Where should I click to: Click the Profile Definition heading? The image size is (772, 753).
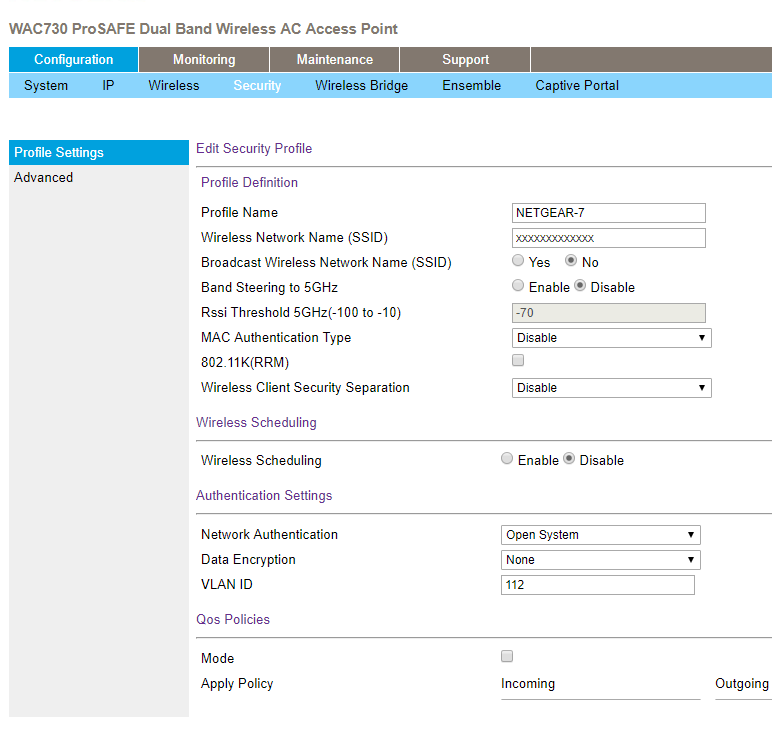pos(250,183)
